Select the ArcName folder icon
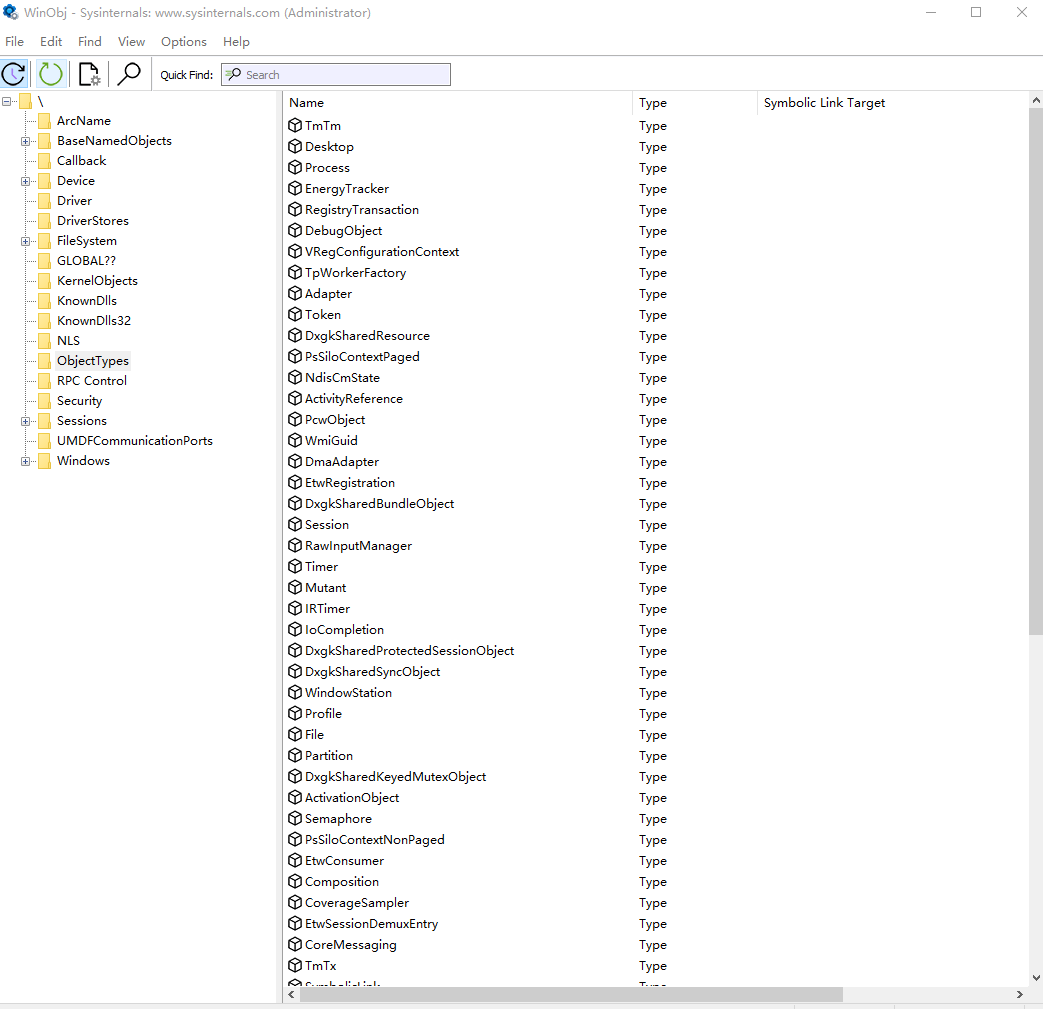 tap(45, 121)
